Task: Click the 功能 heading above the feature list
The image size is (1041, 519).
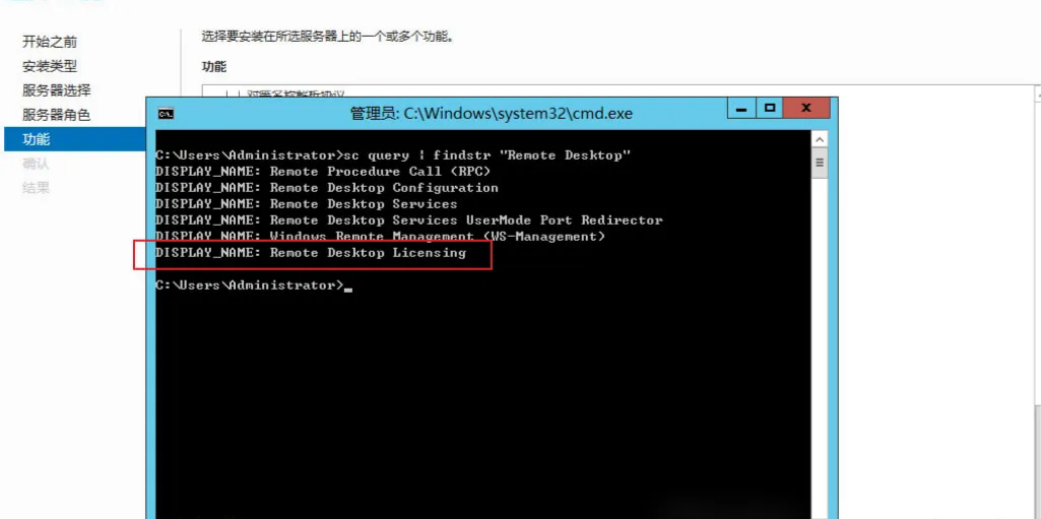Action: 214,66
